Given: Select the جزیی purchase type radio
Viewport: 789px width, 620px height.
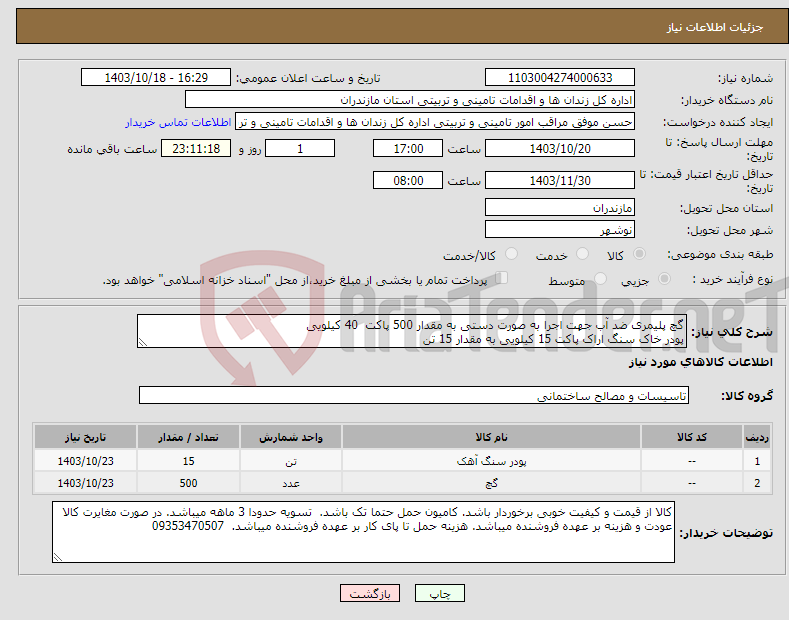Looking at the screenshot, I should coord(664,279).
